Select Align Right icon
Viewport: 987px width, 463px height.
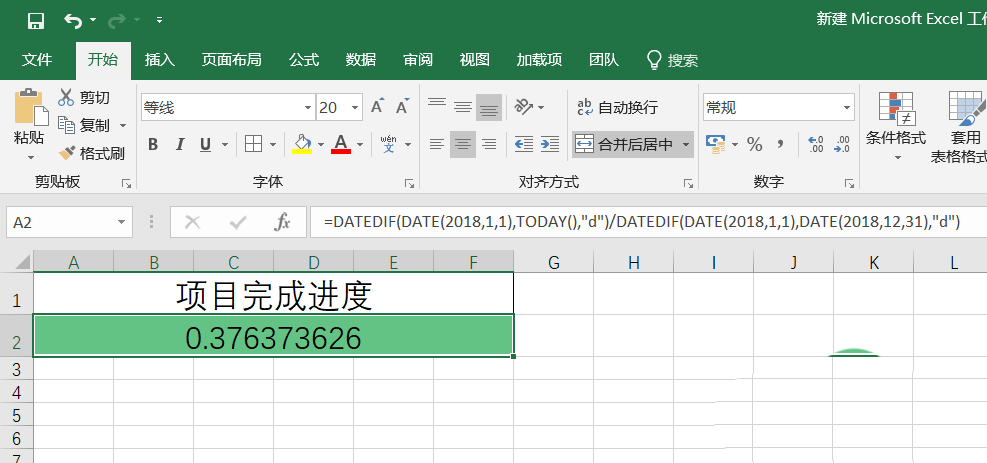pos(489,145)
